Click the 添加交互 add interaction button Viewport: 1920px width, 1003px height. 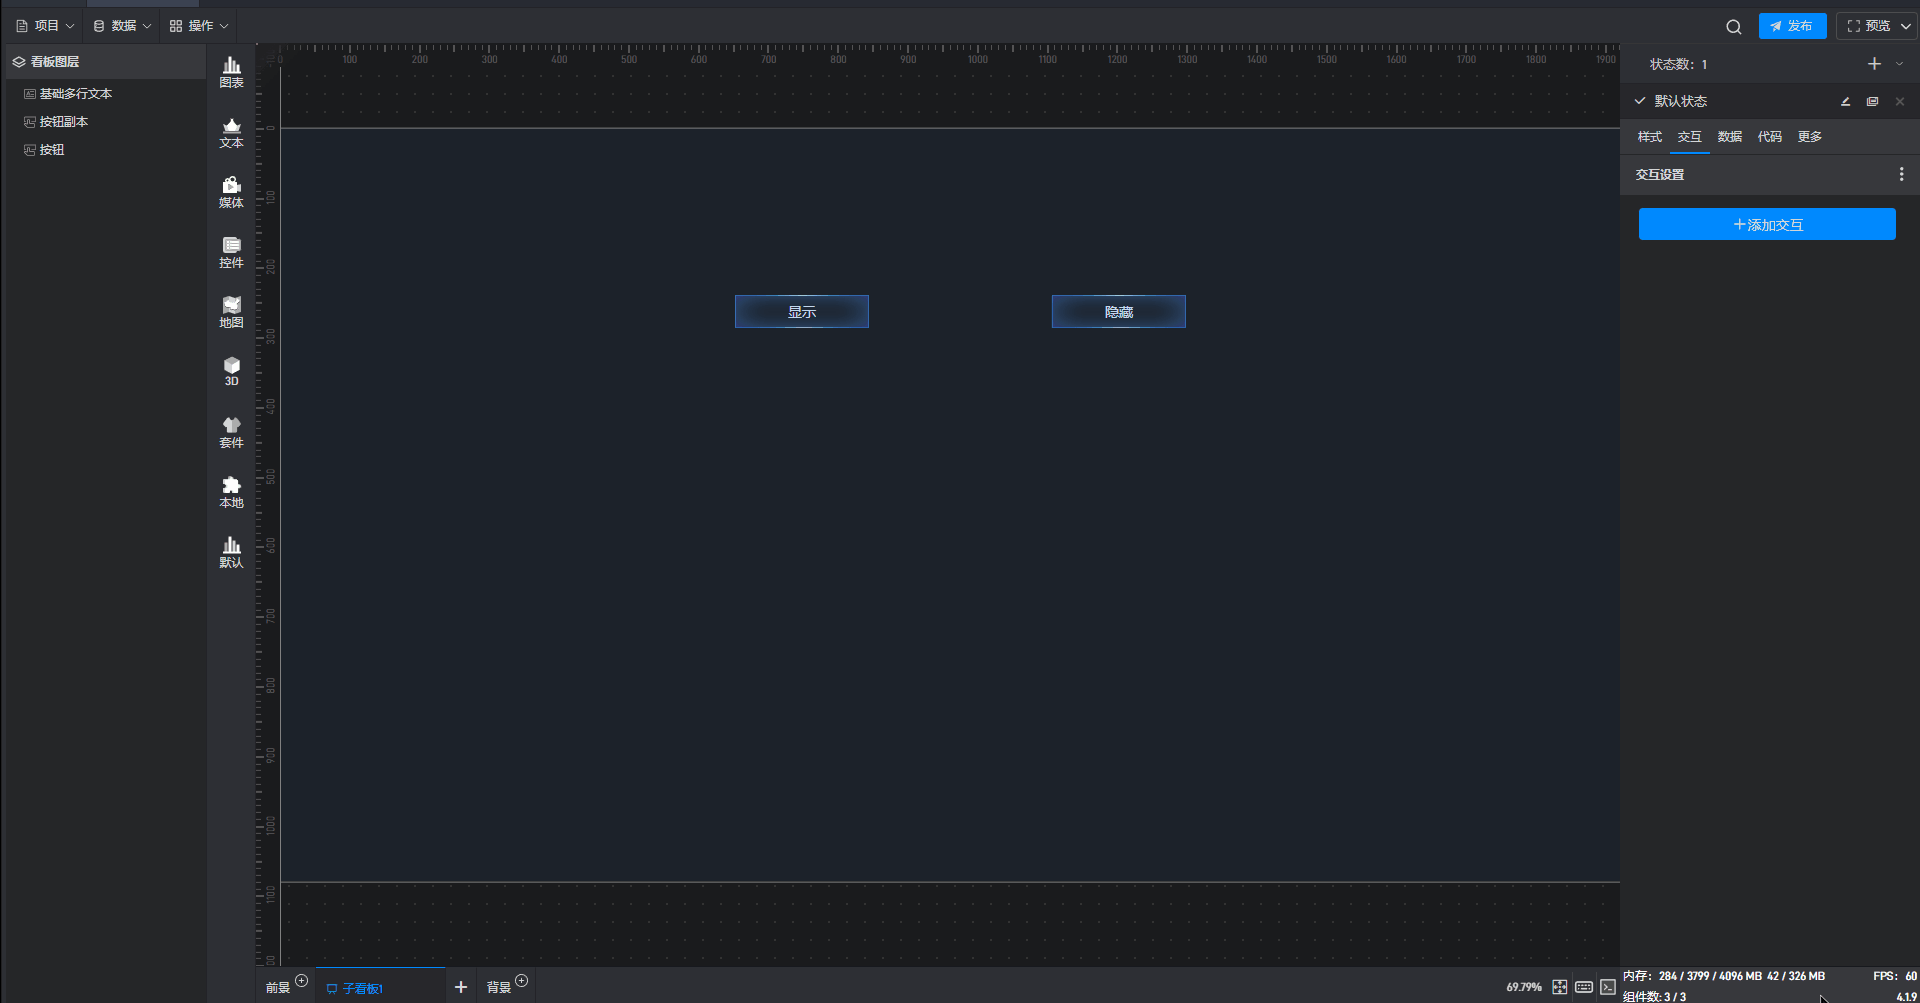pyautogui.click(x=1767, y=224)
